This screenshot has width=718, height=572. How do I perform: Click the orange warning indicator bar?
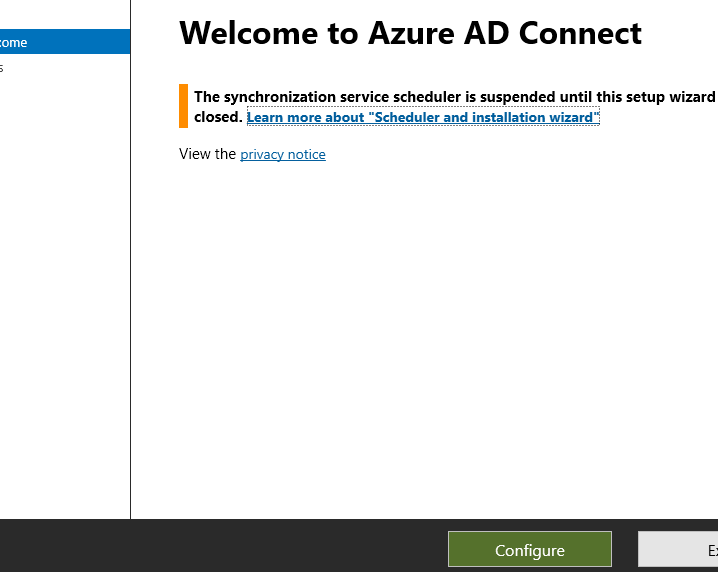pyautogui.click(x=183, y=106)
